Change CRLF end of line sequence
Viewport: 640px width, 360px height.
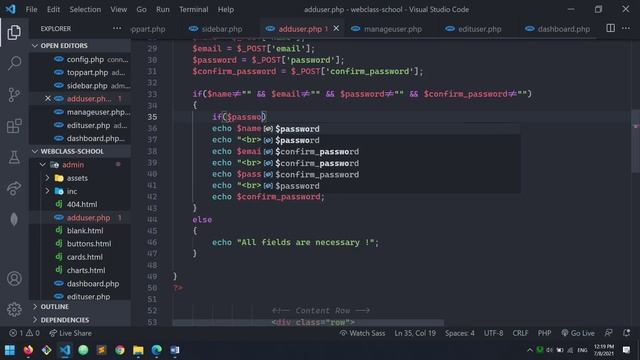tap(520, 333)
